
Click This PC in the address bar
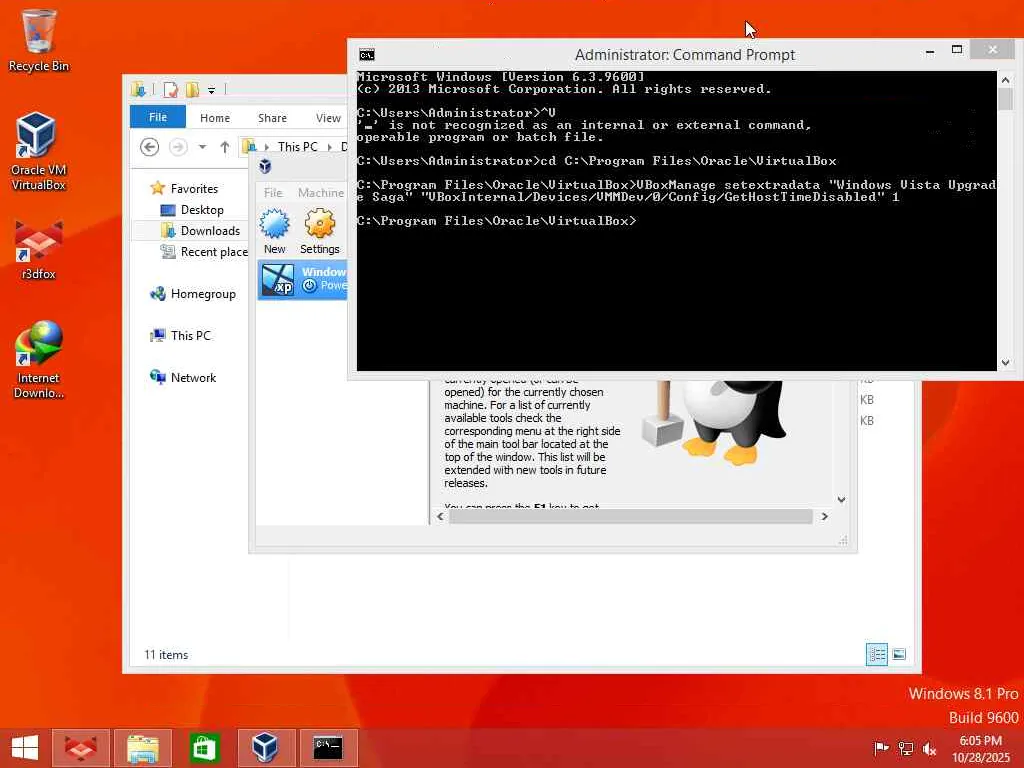coord(297,147)
